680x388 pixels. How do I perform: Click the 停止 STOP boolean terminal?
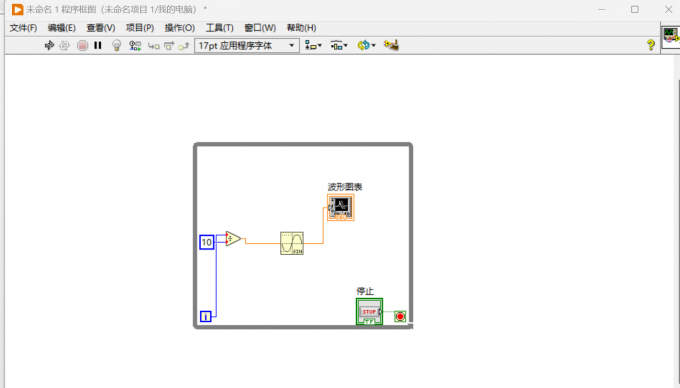point(369,311)
